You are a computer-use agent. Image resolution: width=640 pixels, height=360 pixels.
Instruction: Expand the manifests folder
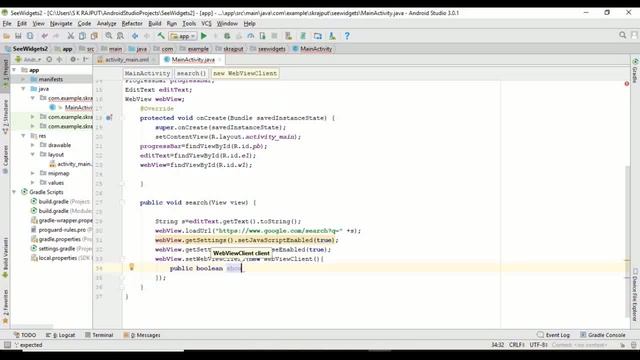coord(23,79)
